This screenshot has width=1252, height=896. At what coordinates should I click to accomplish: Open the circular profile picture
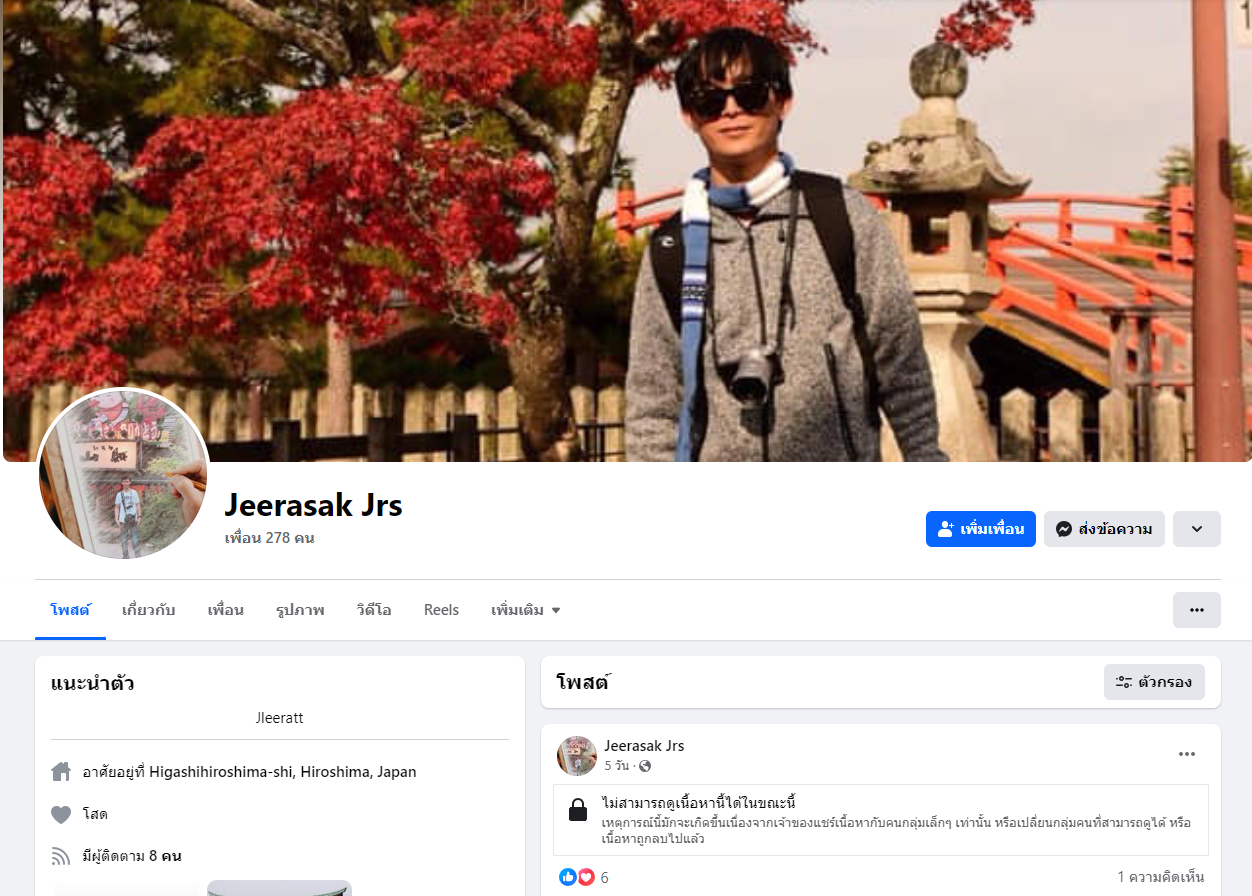[123, 474]
